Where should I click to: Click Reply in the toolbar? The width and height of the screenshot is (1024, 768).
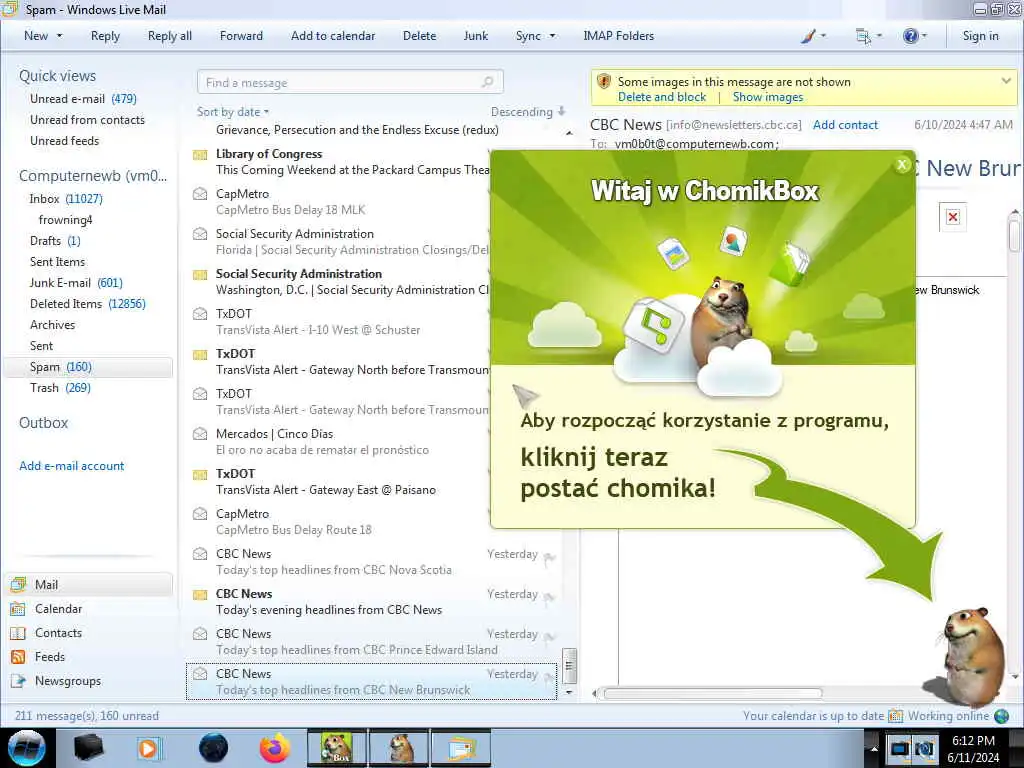pos(105,36)
